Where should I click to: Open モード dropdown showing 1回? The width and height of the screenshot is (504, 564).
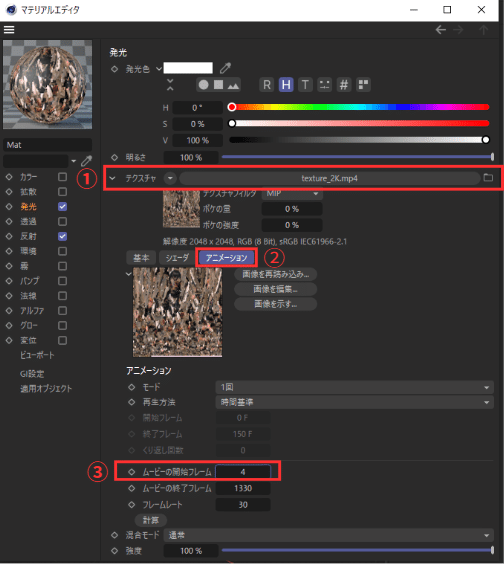pos(354,387)
